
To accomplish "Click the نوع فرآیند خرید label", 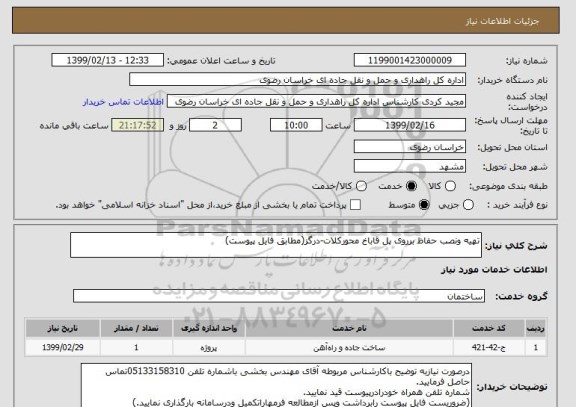I will coord(517,205).
